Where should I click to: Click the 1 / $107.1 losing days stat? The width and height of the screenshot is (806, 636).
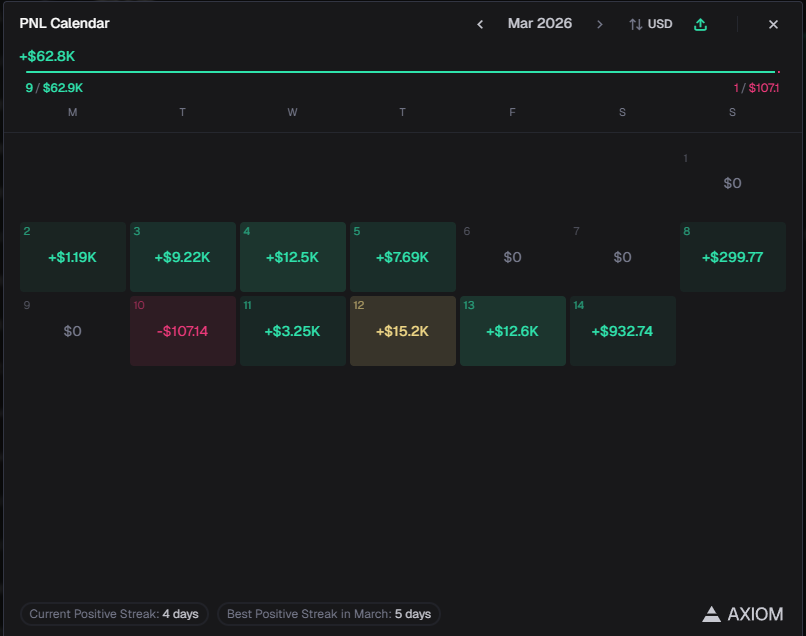tap(756, 88)
